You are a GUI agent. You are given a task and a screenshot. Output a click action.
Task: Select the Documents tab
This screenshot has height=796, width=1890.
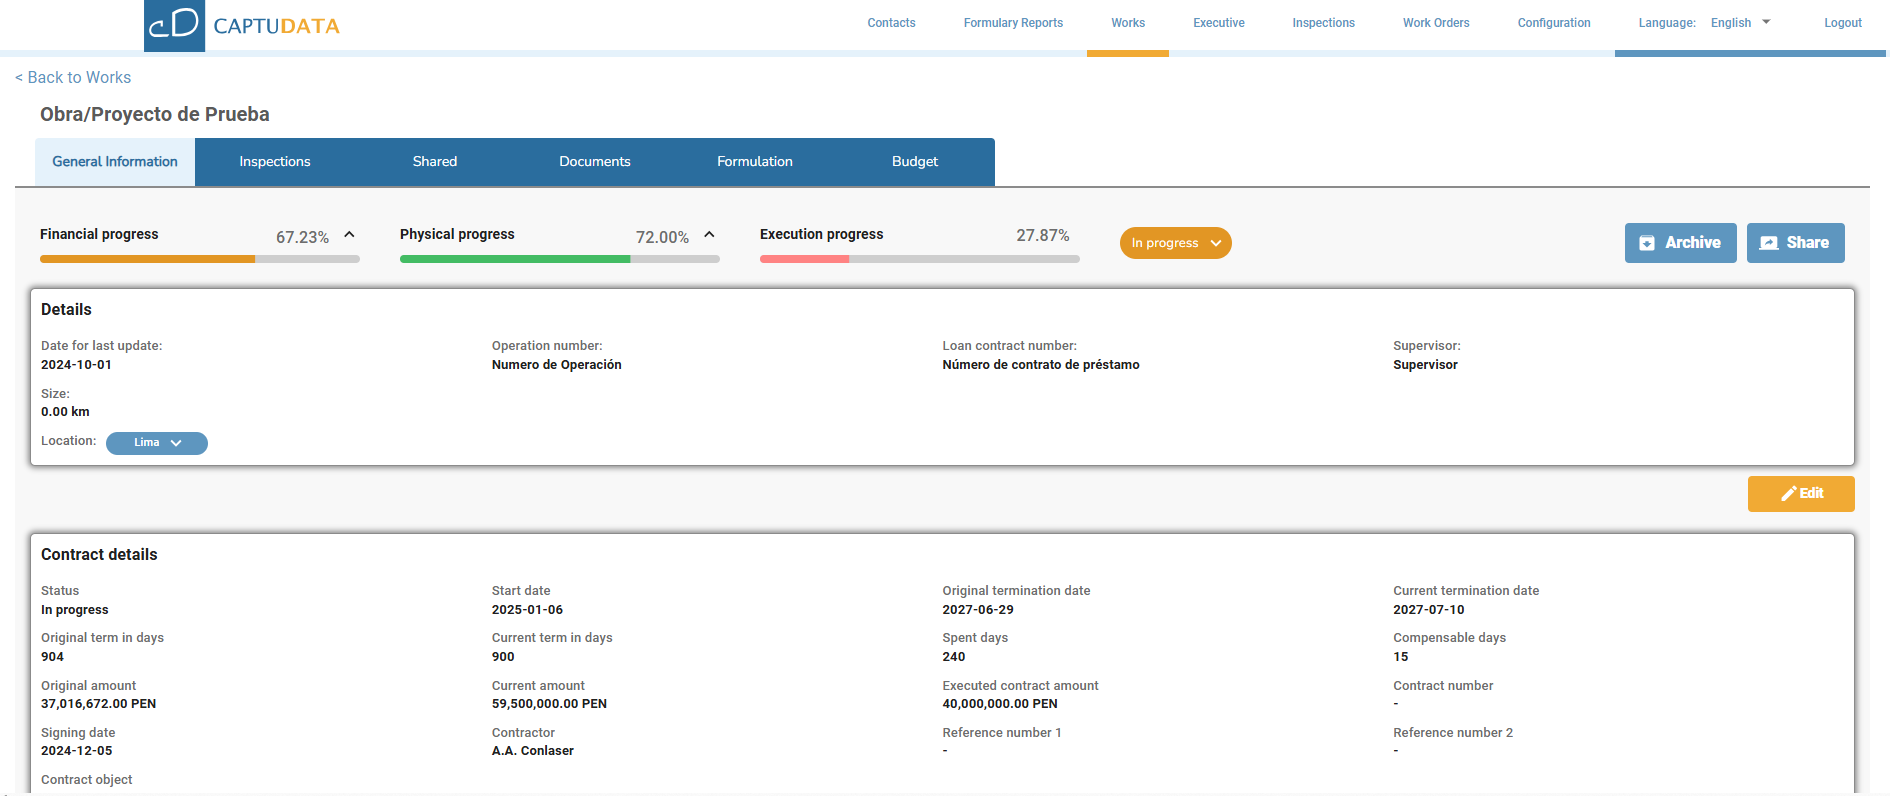594,162
